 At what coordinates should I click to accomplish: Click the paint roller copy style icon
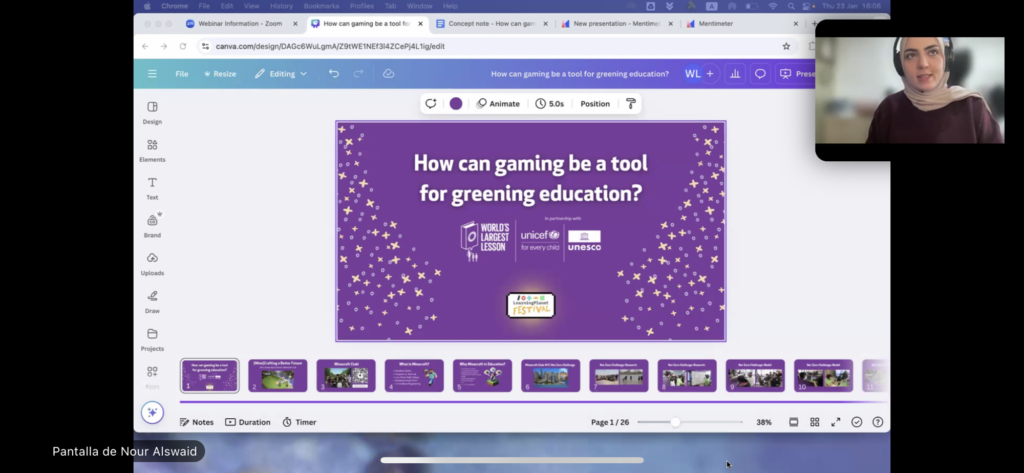(631, 103)
